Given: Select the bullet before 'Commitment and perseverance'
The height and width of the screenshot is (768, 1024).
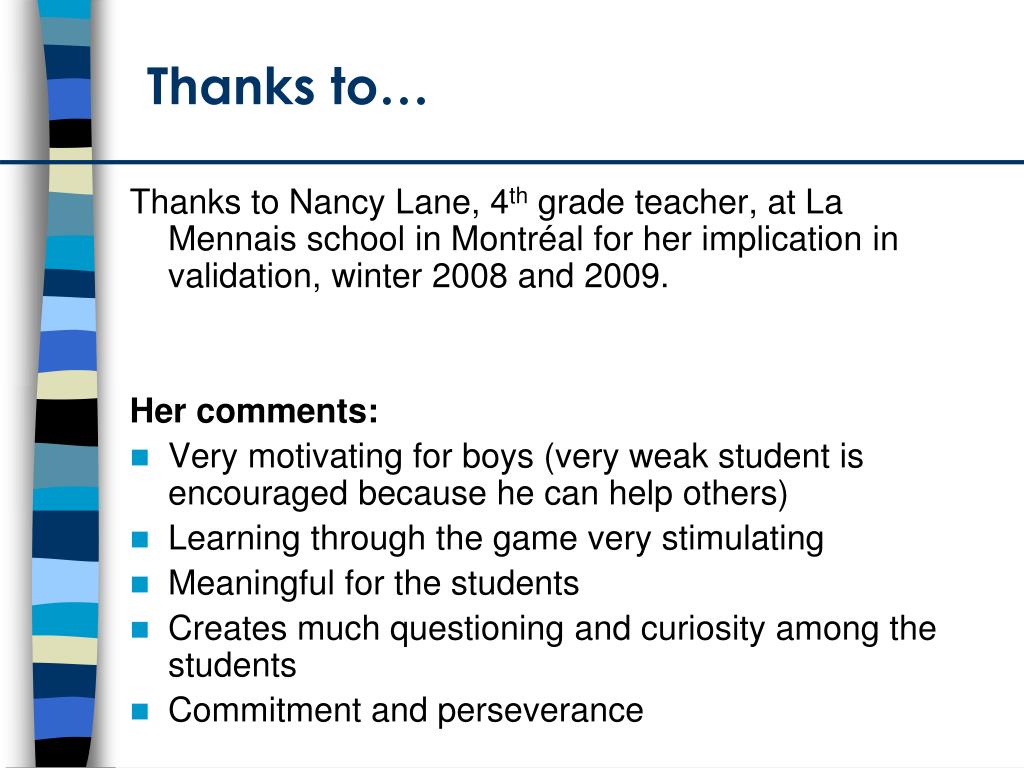Looking at the screenshot, I should [140, 711].
